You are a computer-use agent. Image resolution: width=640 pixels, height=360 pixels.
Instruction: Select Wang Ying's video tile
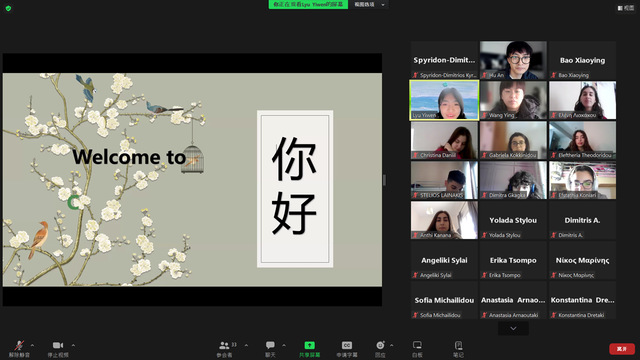point(513,100)
